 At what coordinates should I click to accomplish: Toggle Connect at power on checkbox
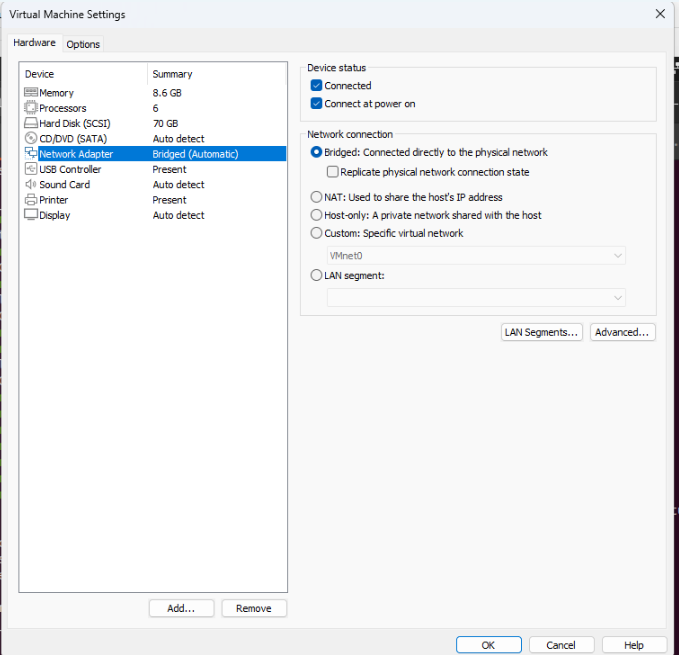[x=317, y=104]
